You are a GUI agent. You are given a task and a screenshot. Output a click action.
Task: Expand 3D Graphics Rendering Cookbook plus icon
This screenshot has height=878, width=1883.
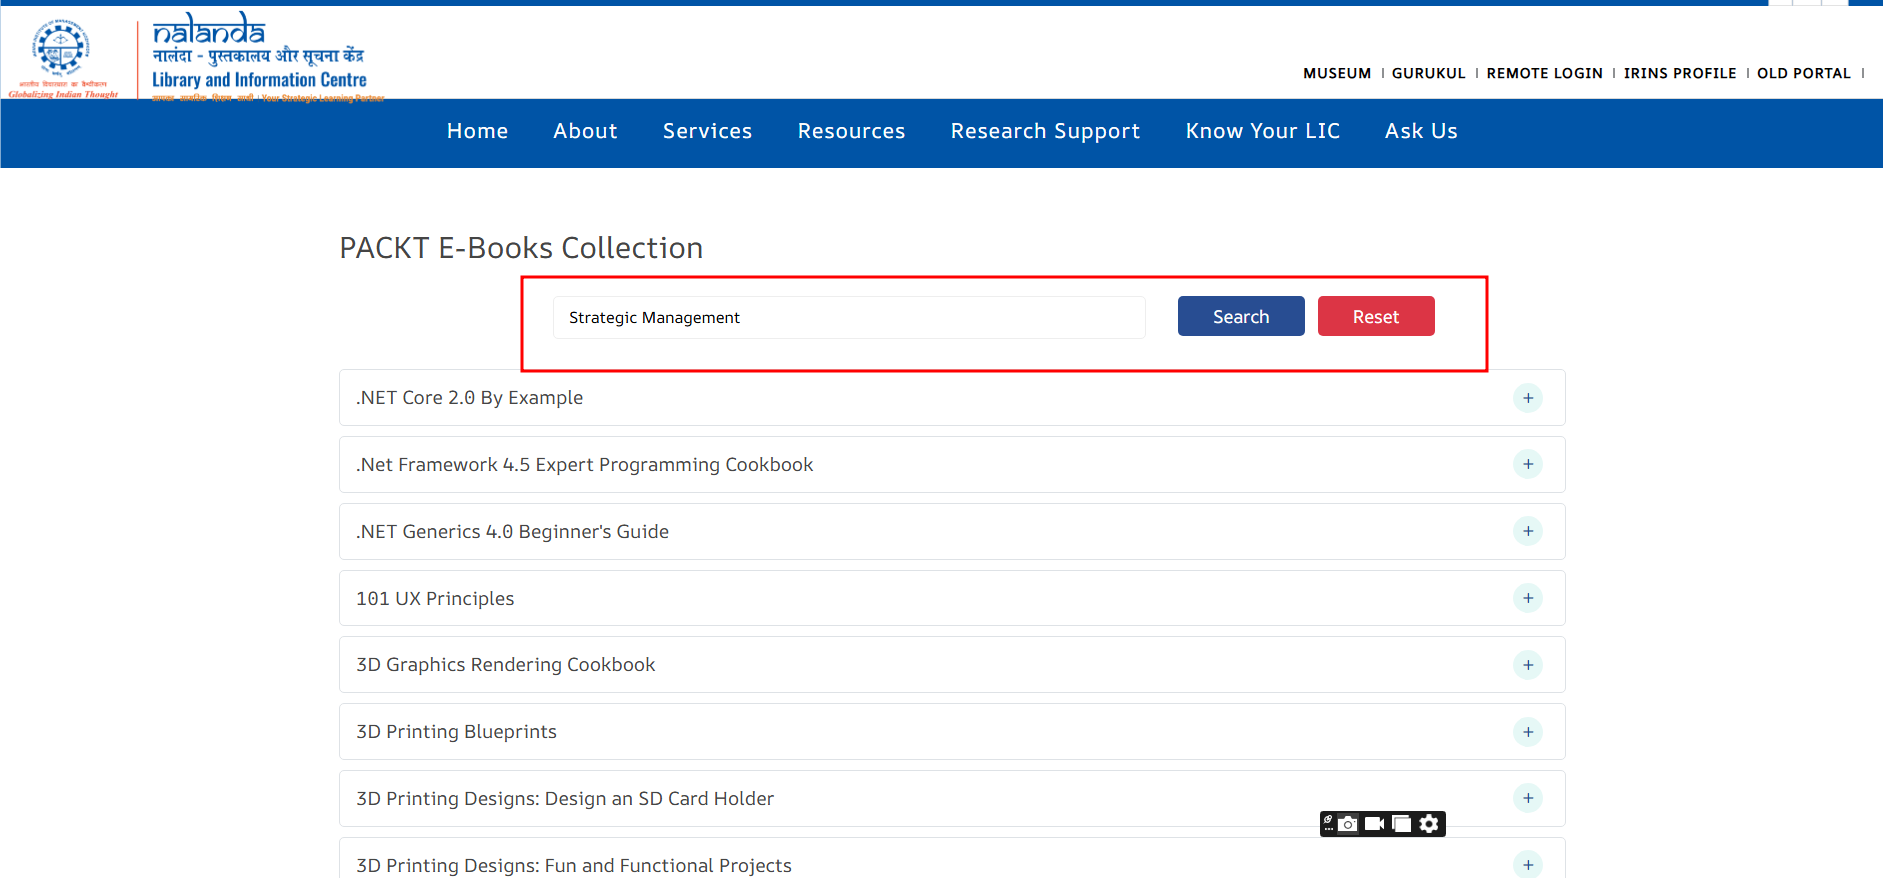pyautogui.click(x=1527, y=665)
